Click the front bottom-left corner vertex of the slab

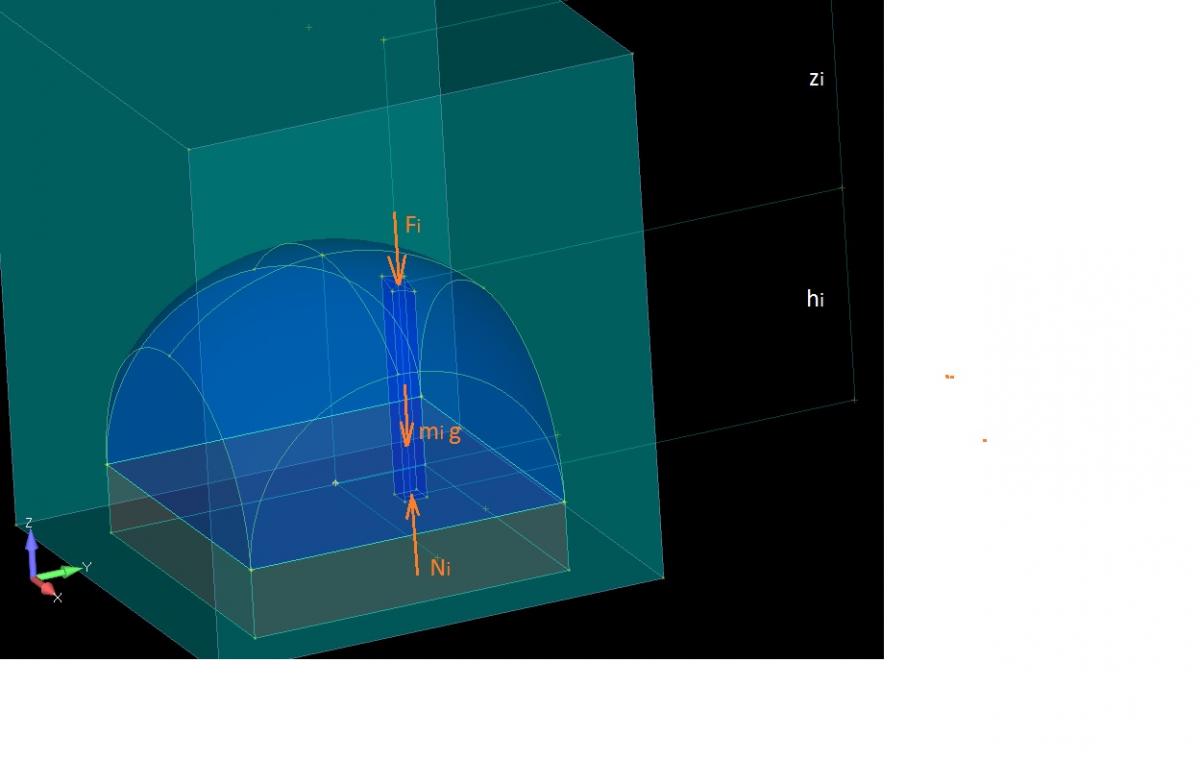255,637
